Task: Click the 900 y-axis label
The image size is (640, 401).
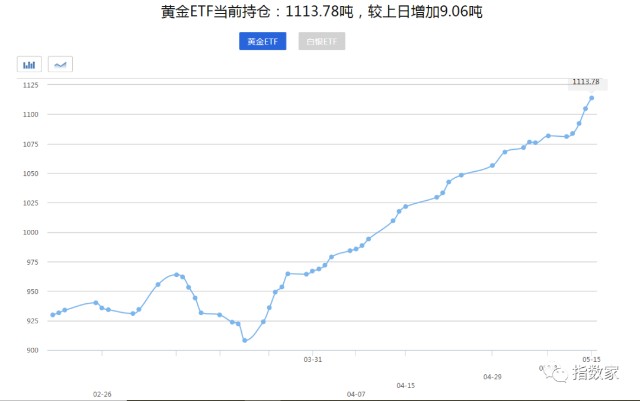Action: [x=32, y=350]
